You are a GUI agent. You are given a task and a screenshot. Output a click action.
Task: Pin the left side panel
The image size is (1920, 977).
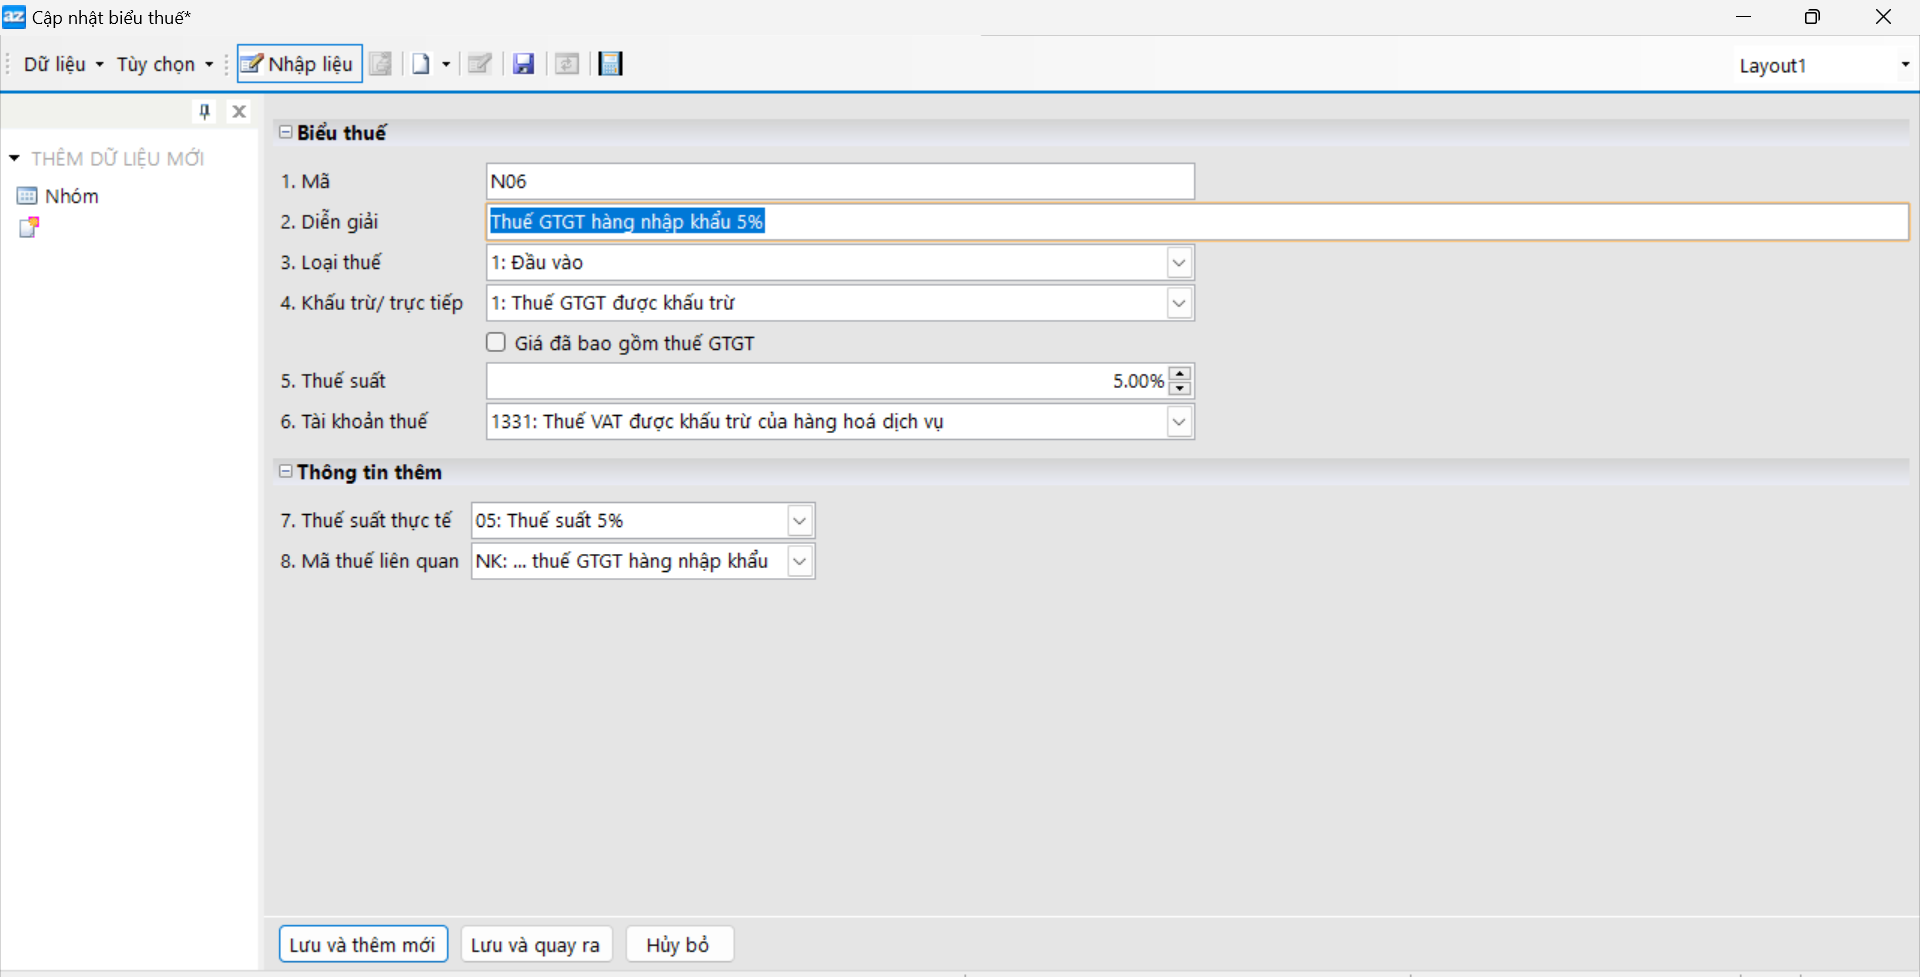205,111
